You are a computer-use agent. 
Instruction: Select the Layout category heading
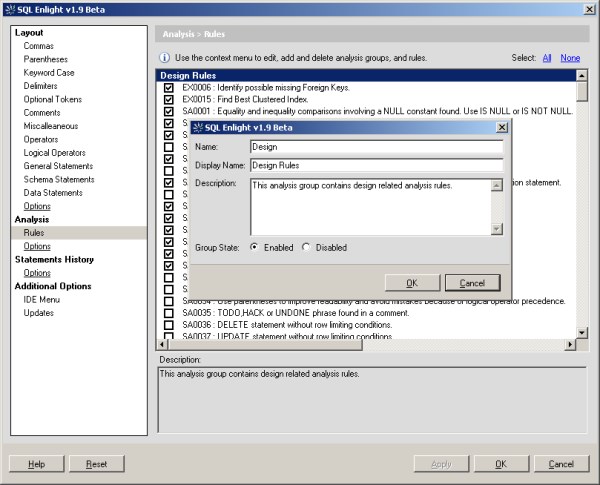point(29,33)
